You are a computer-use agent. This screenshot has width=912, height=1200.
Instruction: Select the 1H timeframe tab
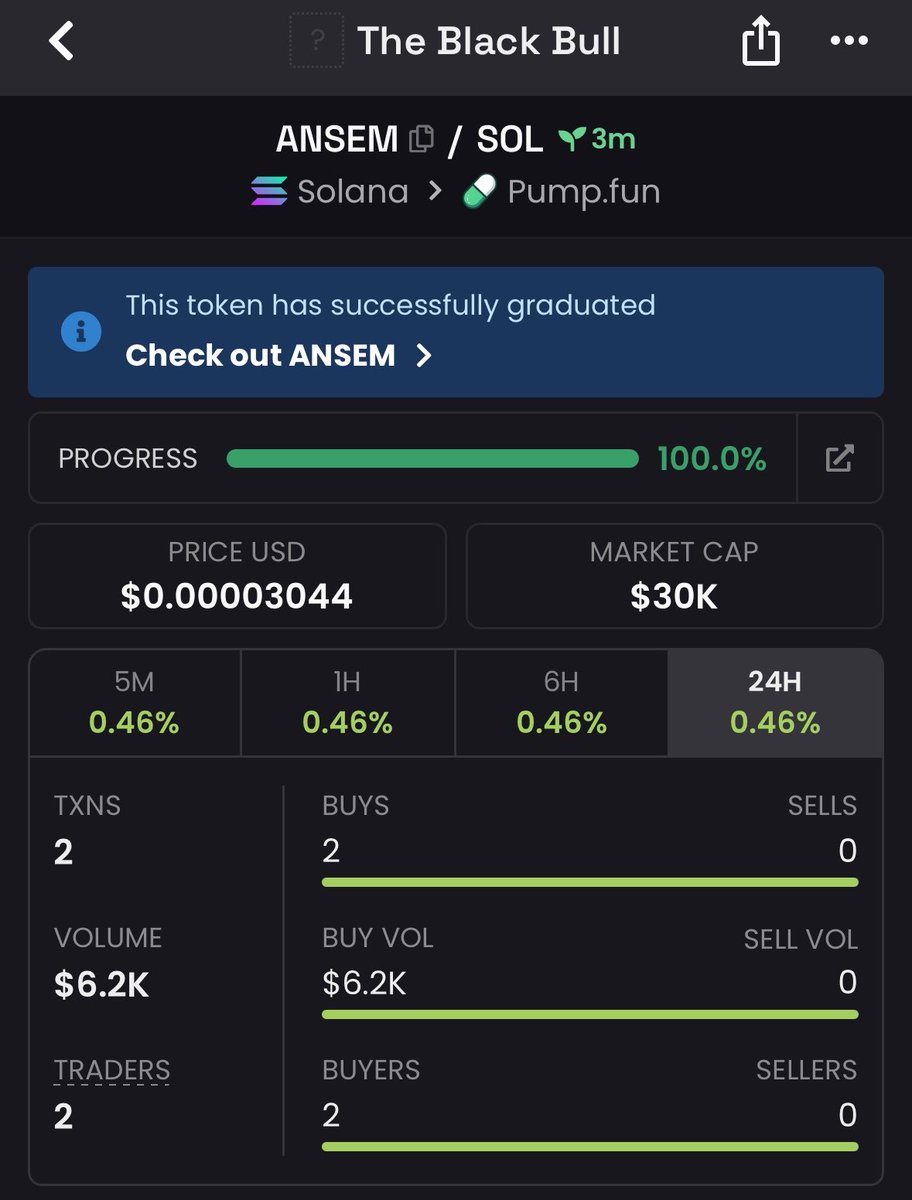coord(347,702)
